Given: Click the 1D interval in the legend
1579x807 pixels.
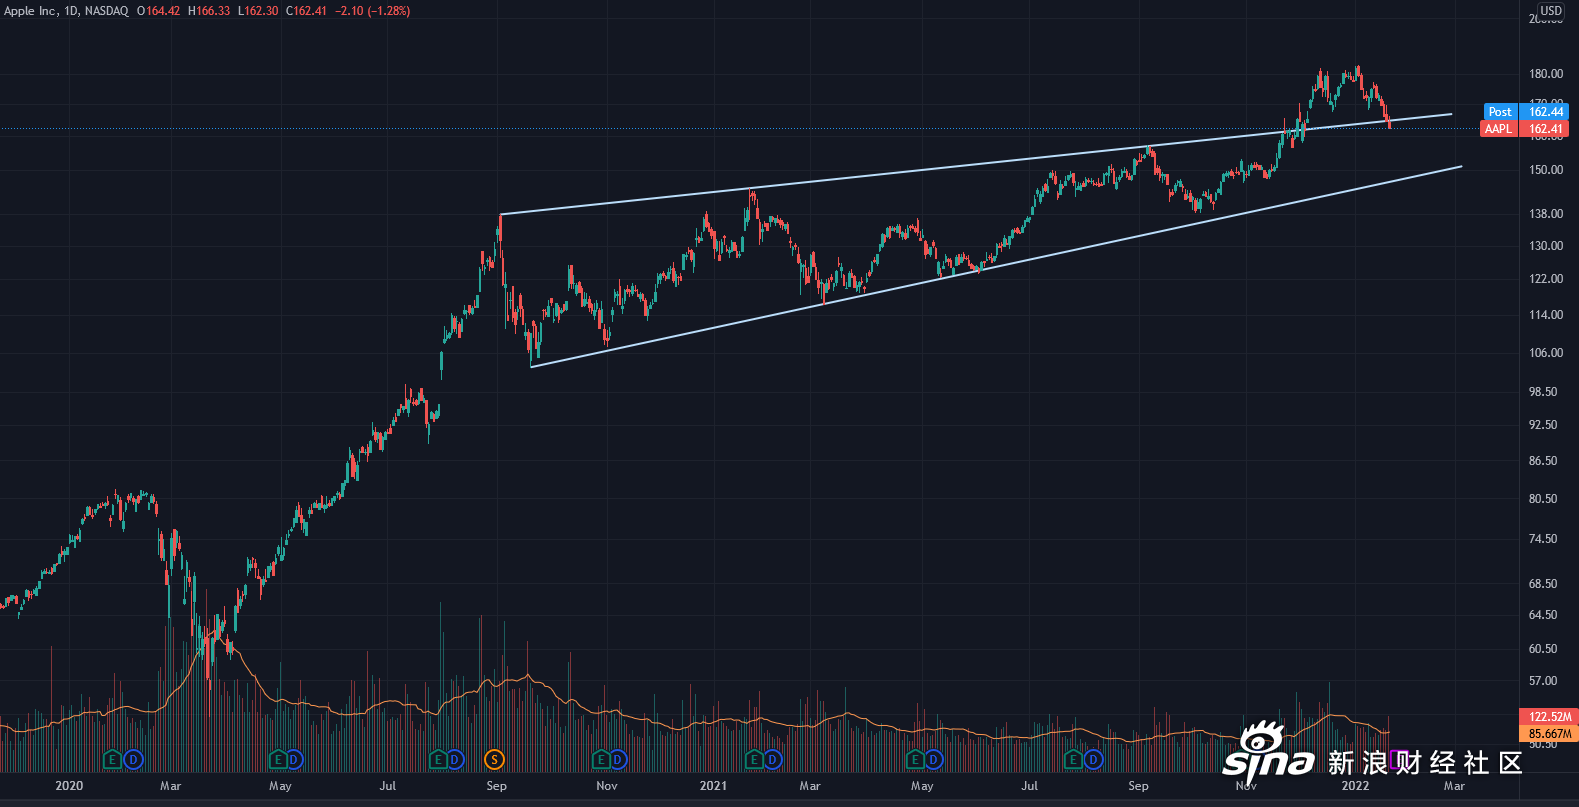Looking at the screenshot, I should tap(71, 11).
